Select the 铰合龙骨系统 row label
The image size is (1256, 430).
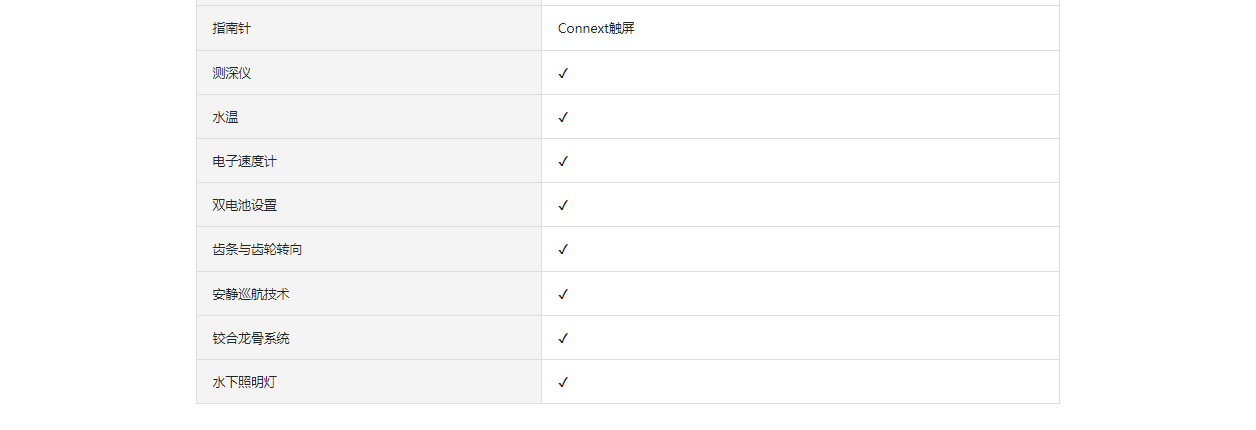click(251, 338)
